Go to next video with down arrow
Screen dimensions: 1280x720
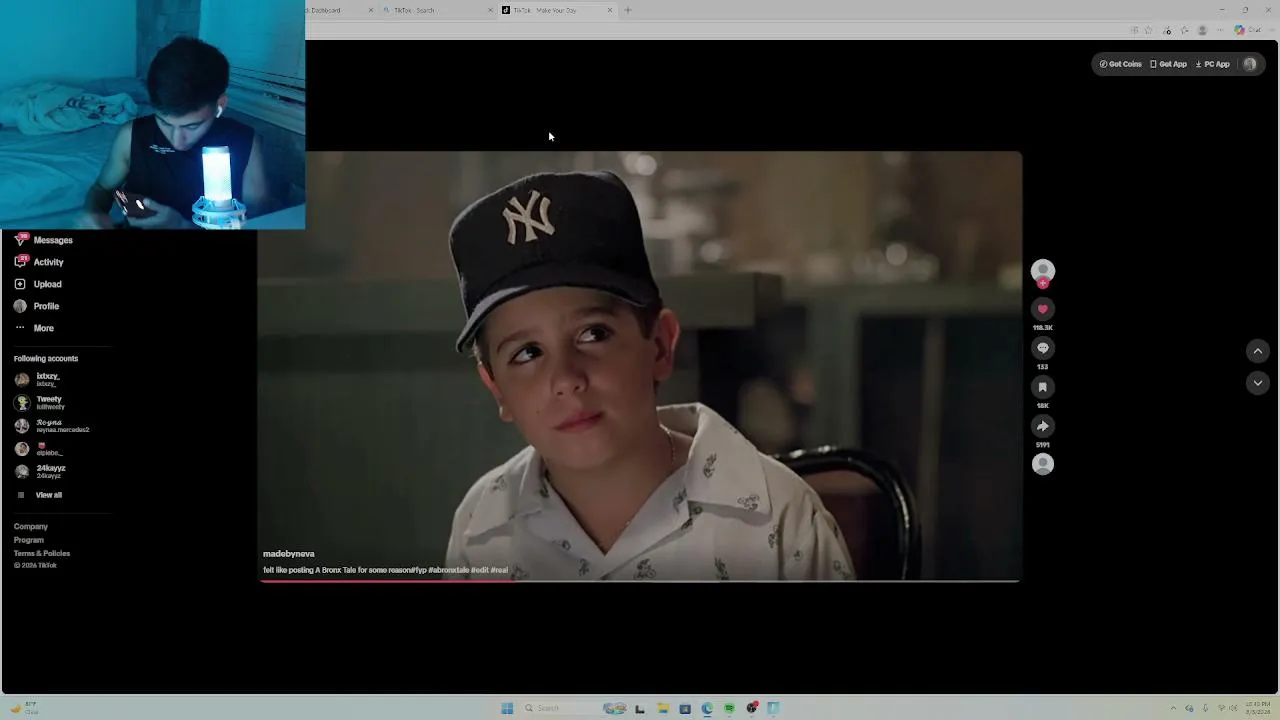[x=1258, y=383]
